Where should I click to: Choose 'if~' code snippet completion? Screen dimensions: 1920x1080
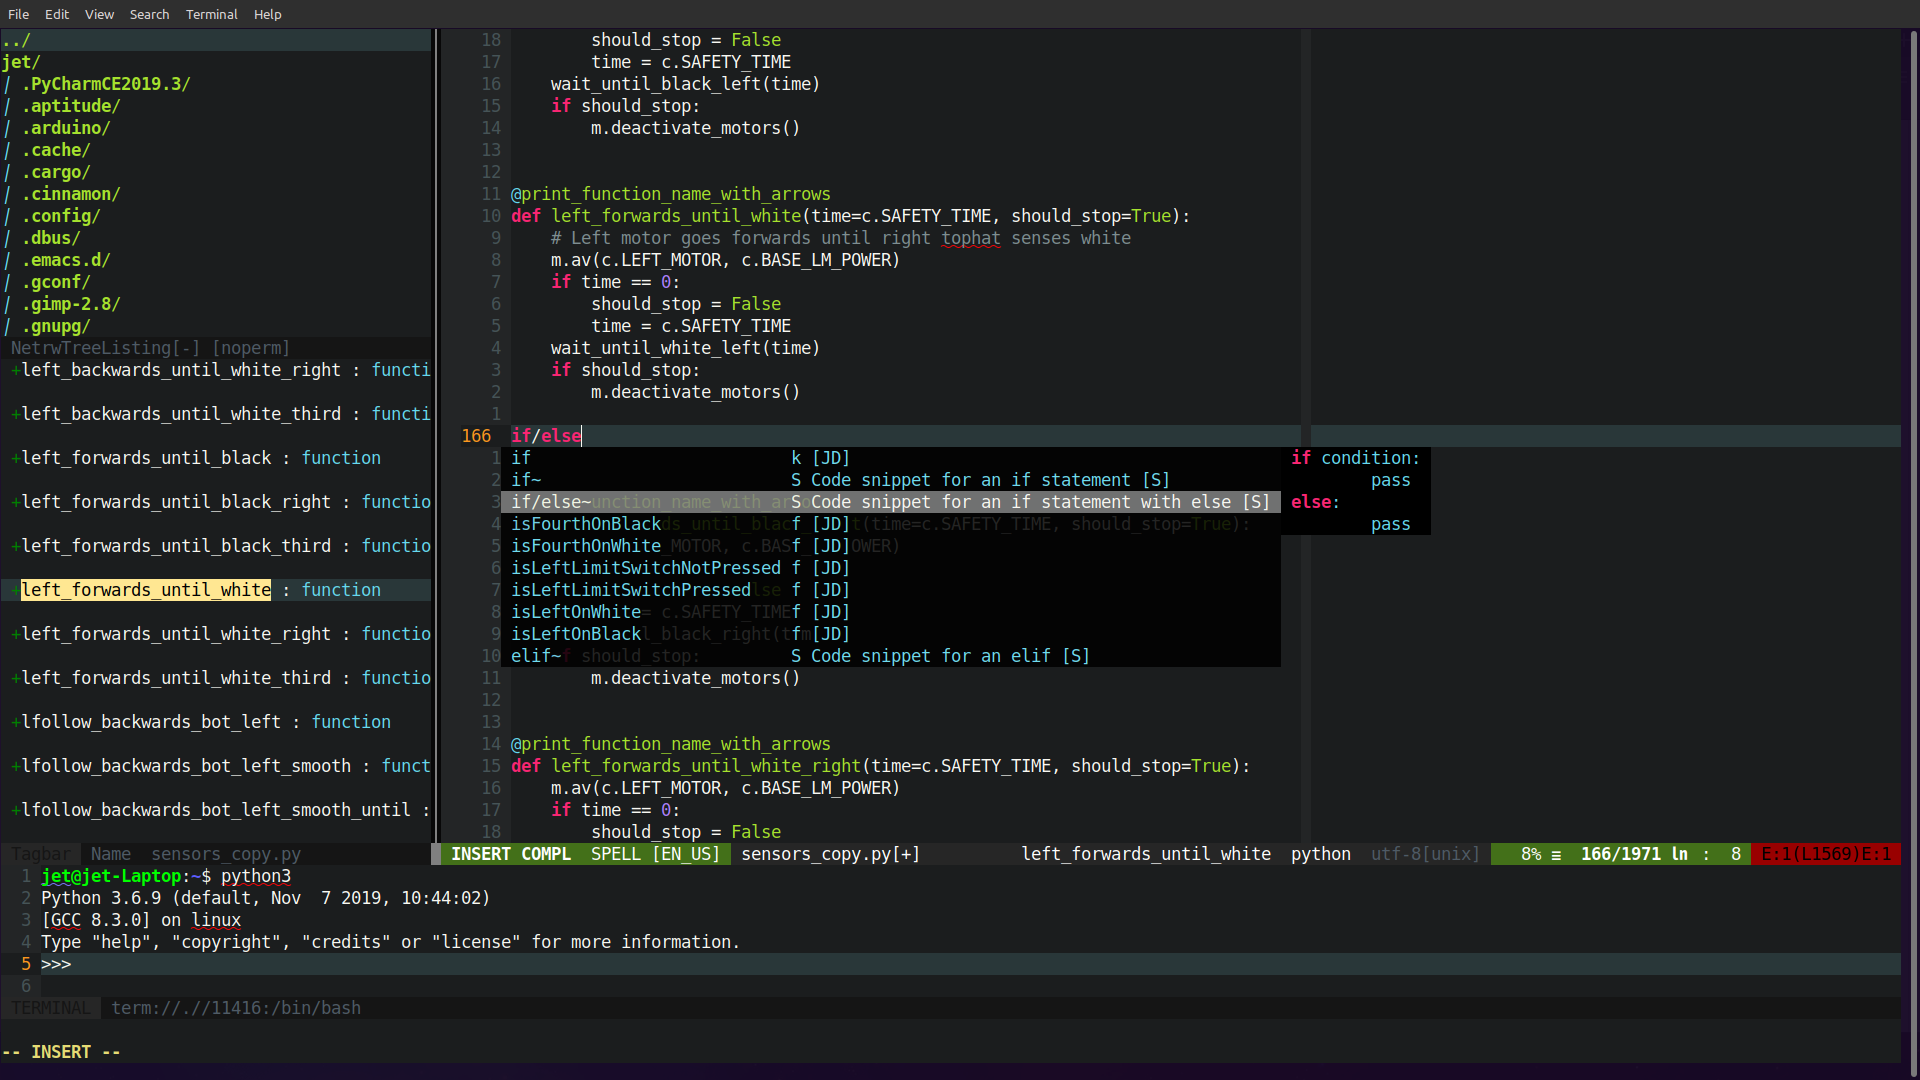(x=890, y=480)
